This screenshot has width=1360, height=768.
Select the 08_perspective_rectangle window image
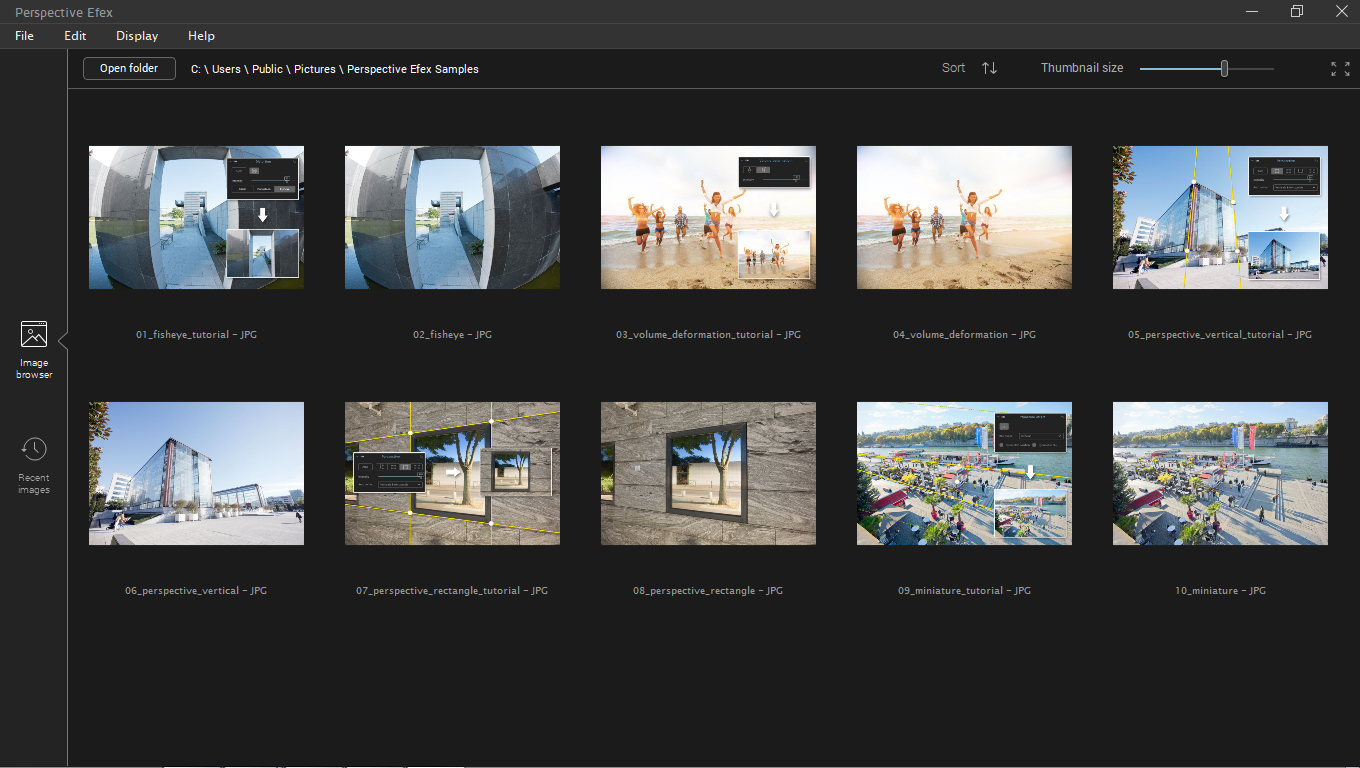coord(708,474)
